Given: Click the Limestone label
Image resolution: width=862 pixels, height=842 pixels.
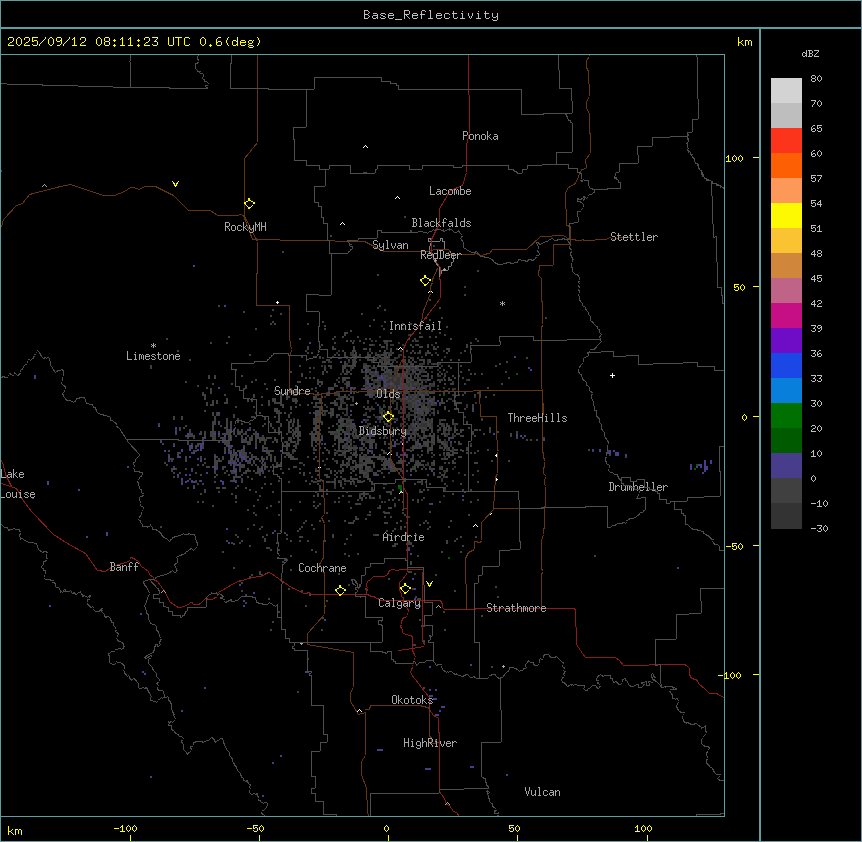Looking at the screenshot, I should 153,356.
